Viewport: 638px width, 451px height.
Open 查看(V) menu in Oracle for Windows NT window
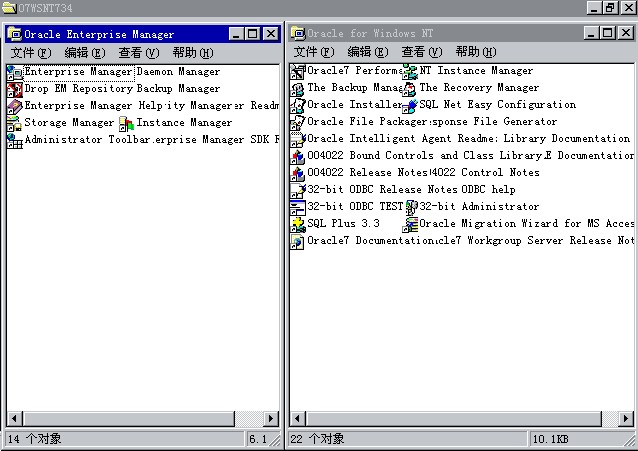tap(422, 52)
